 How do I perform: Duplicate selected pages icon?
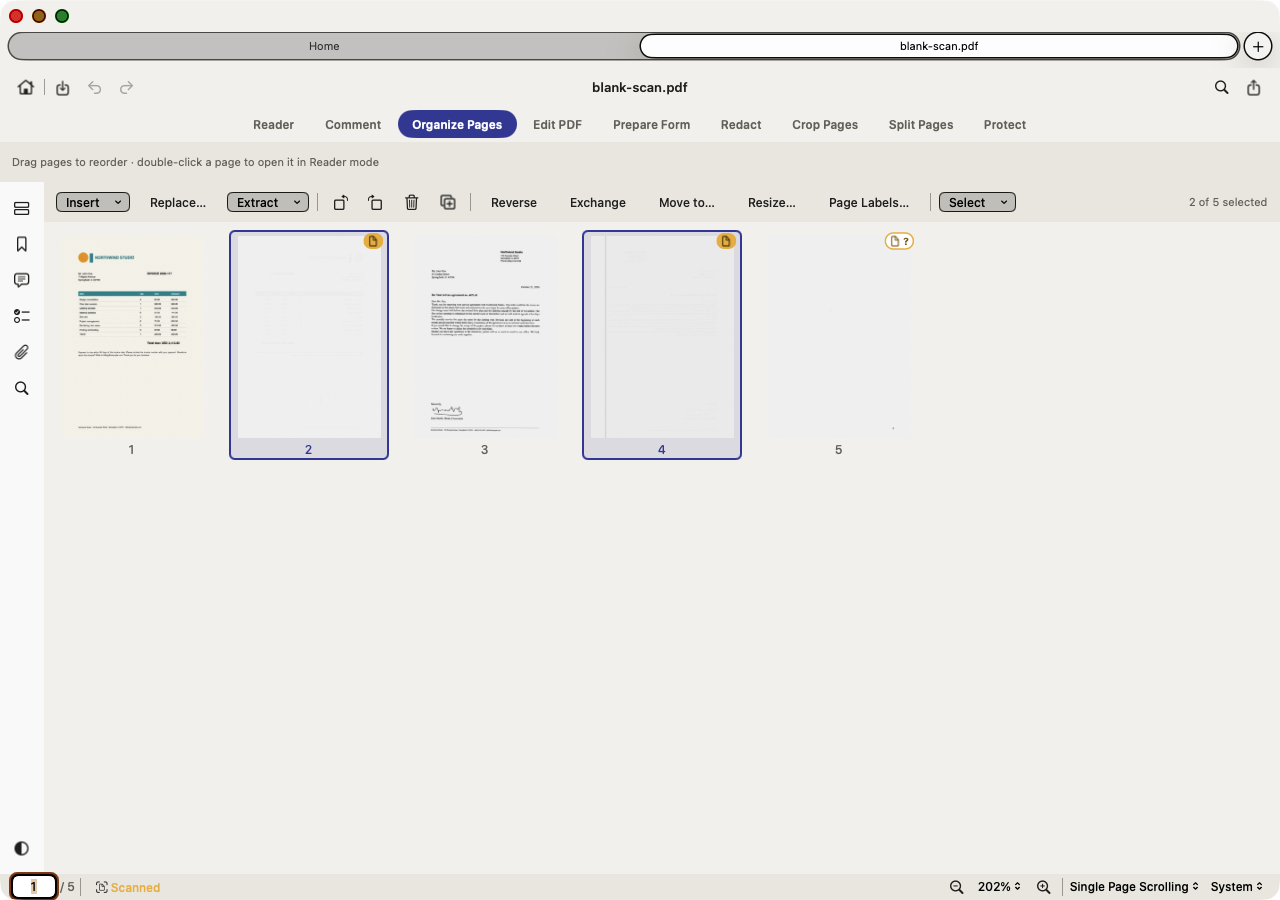448,202
